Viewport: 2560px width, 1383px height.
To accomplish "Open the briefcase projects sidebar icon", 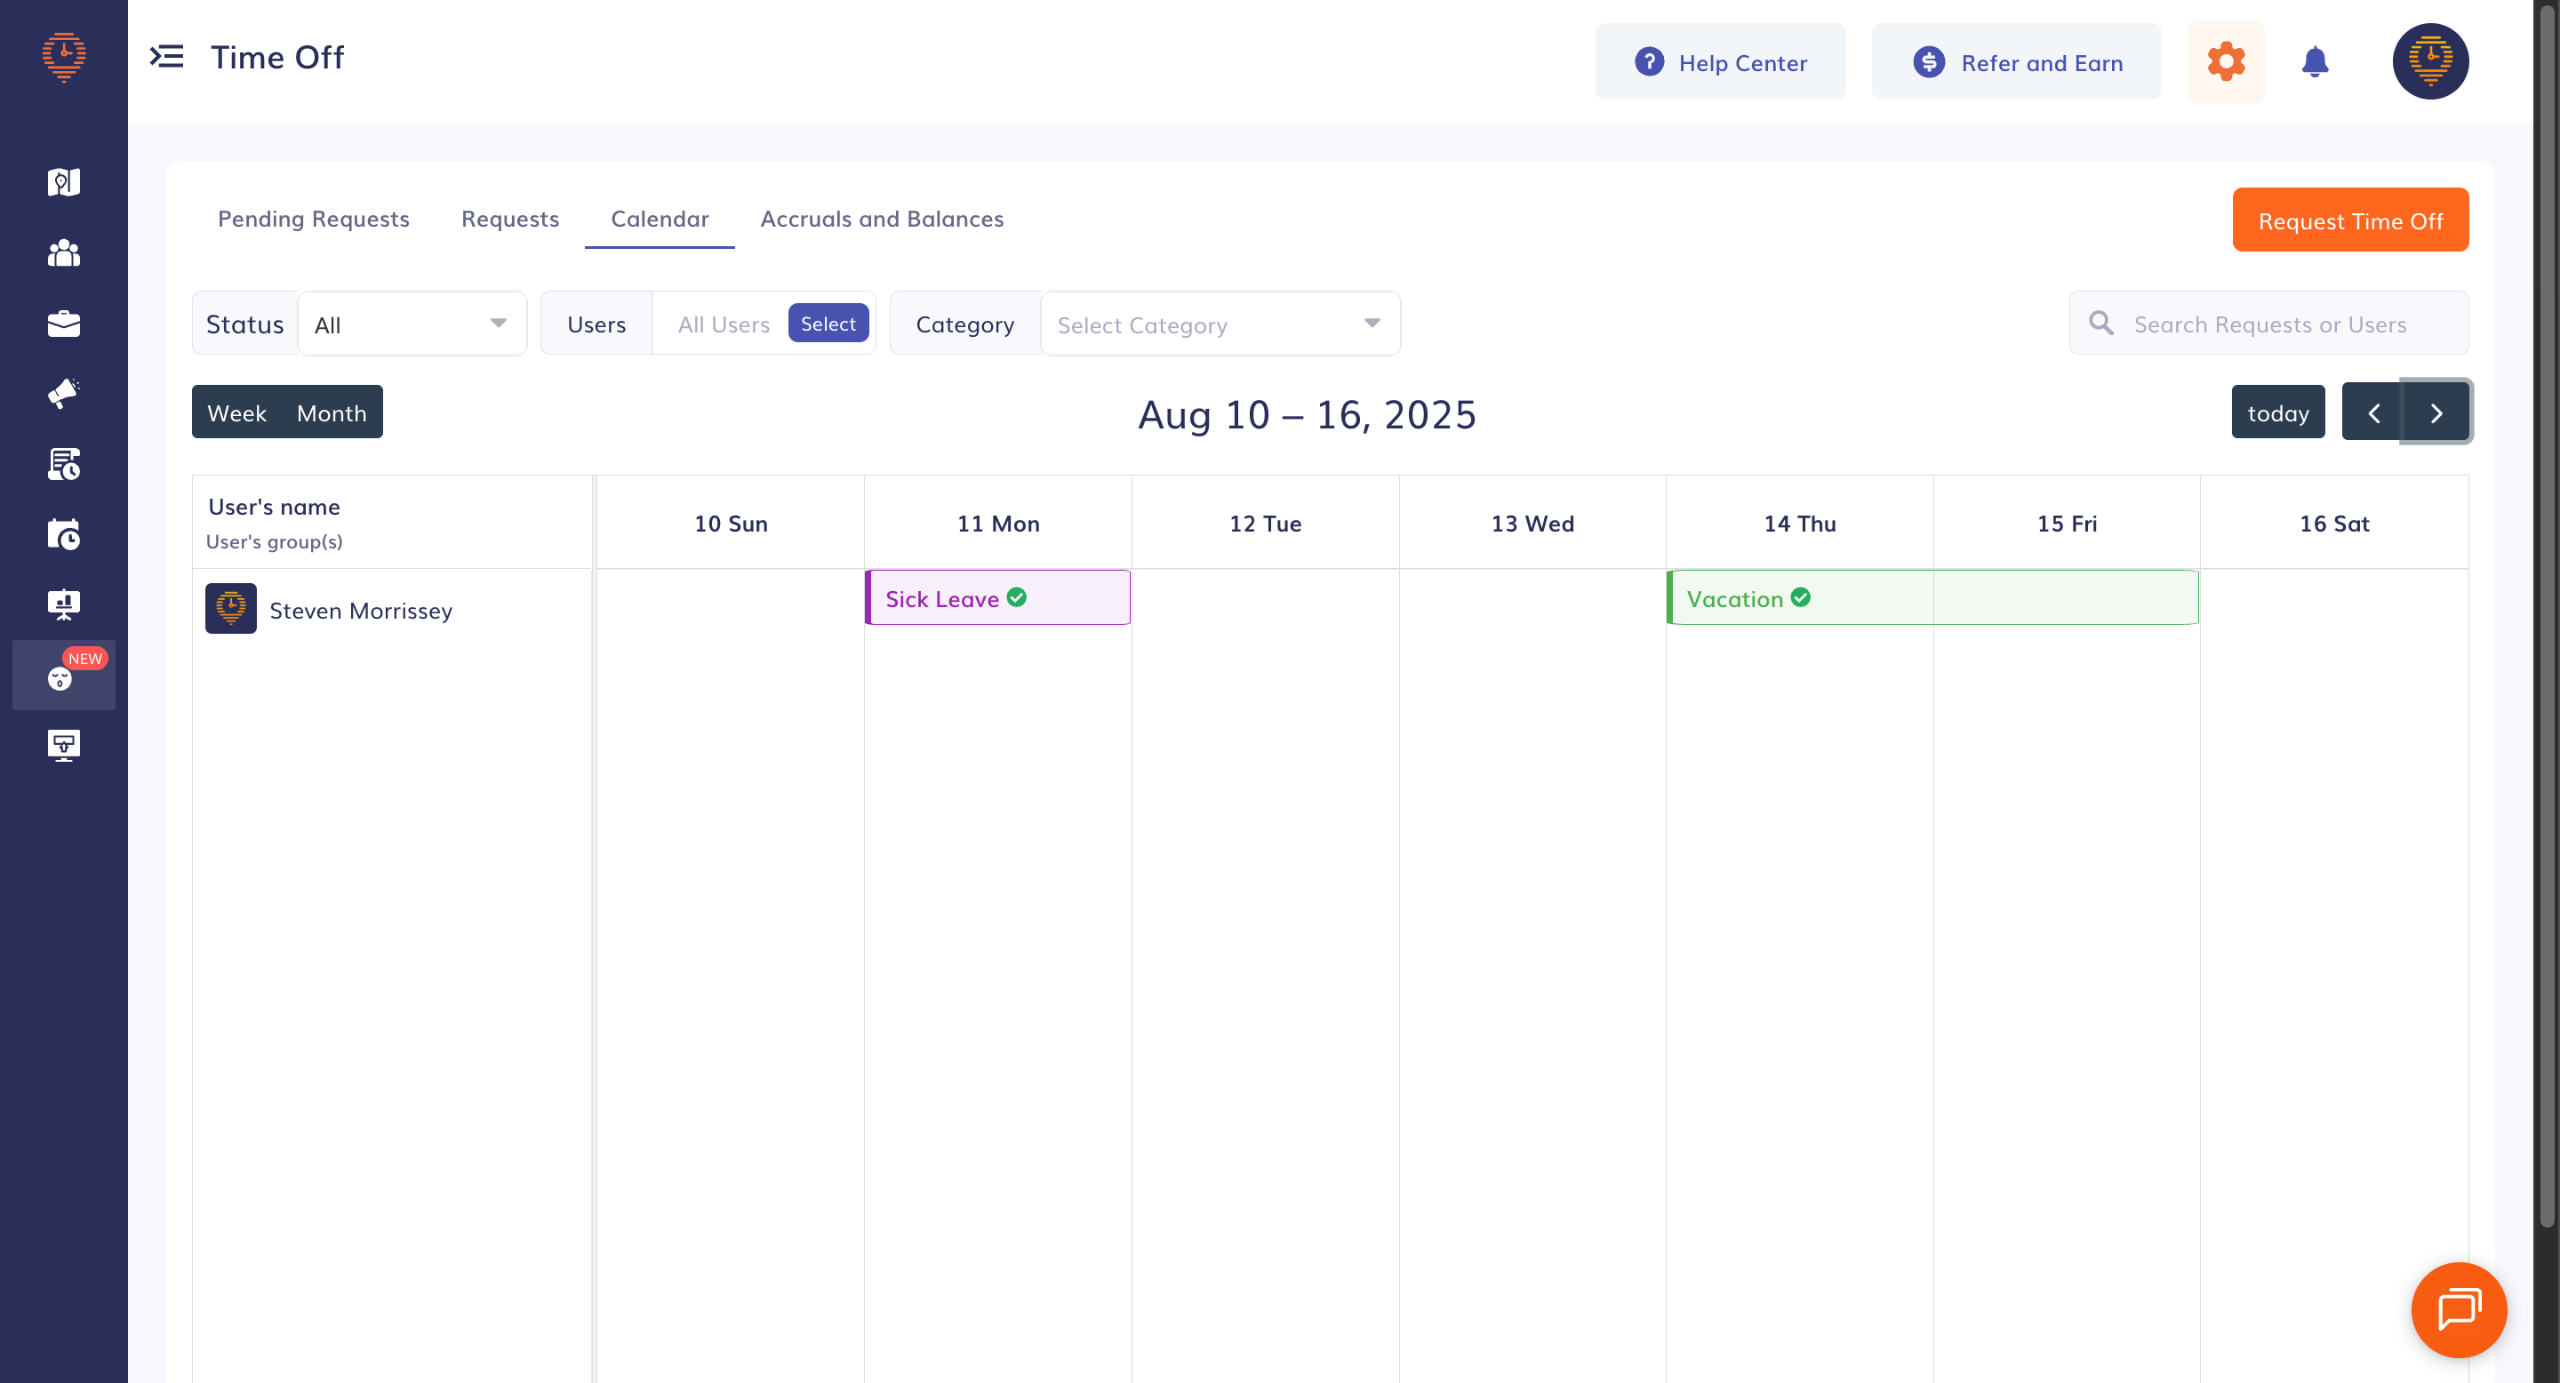I will [x=63, y=324].
